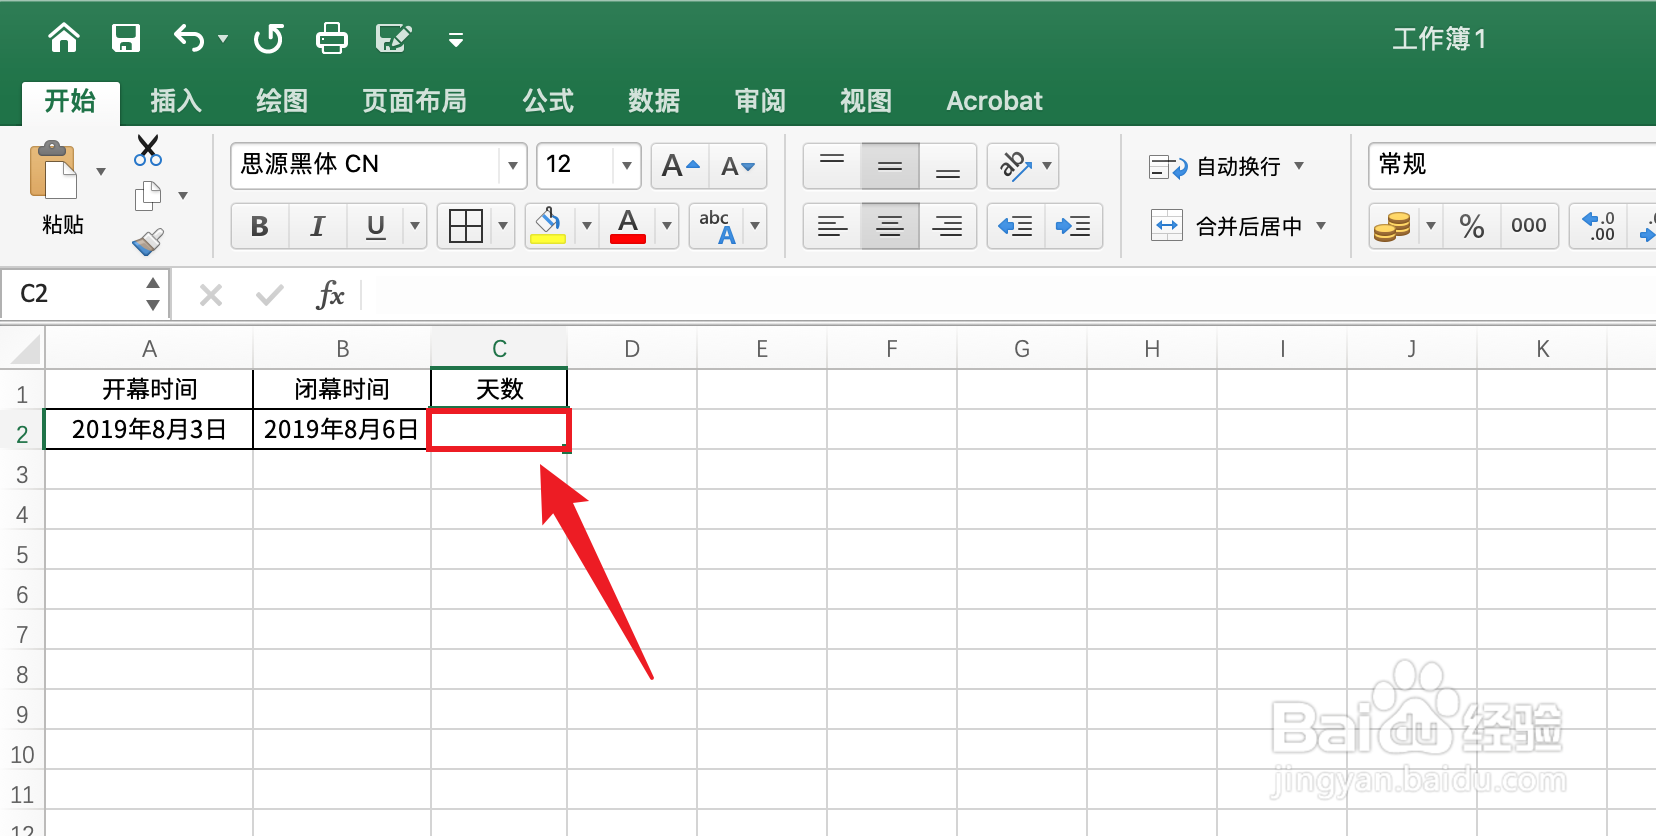Open the customize quick access toolbar arrow
Viewport: 1656px width, 836px height.
pyautogui.click(x=456, y=40)
